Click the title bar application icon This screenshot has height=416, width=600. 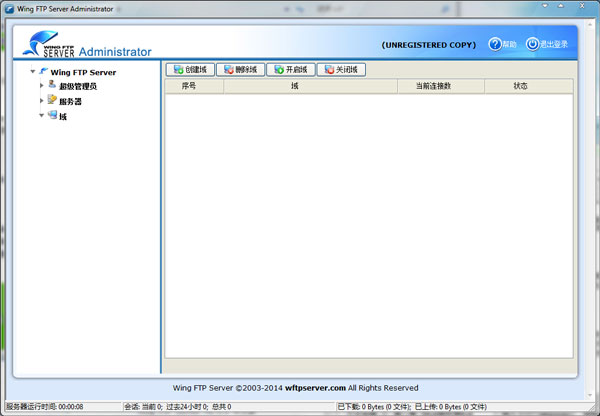(x=9, y=9)
